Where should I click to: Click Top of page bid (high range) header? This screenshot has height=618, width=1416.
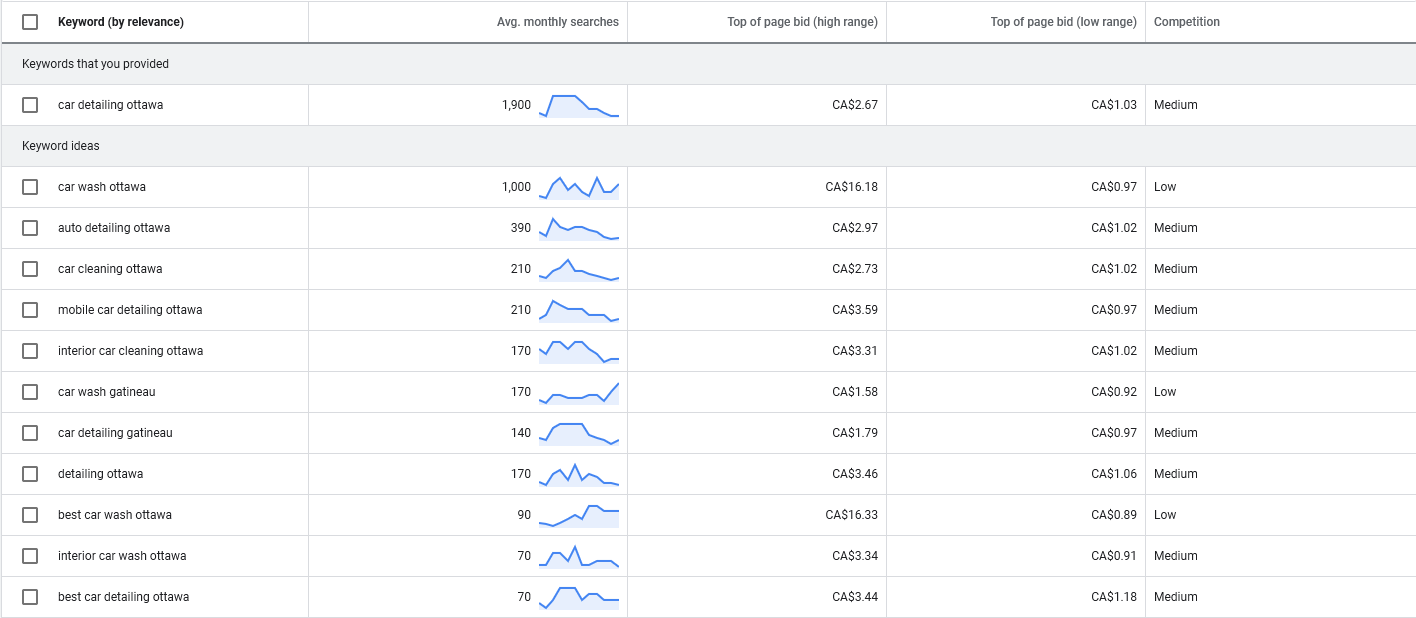(x=802, y=22)
